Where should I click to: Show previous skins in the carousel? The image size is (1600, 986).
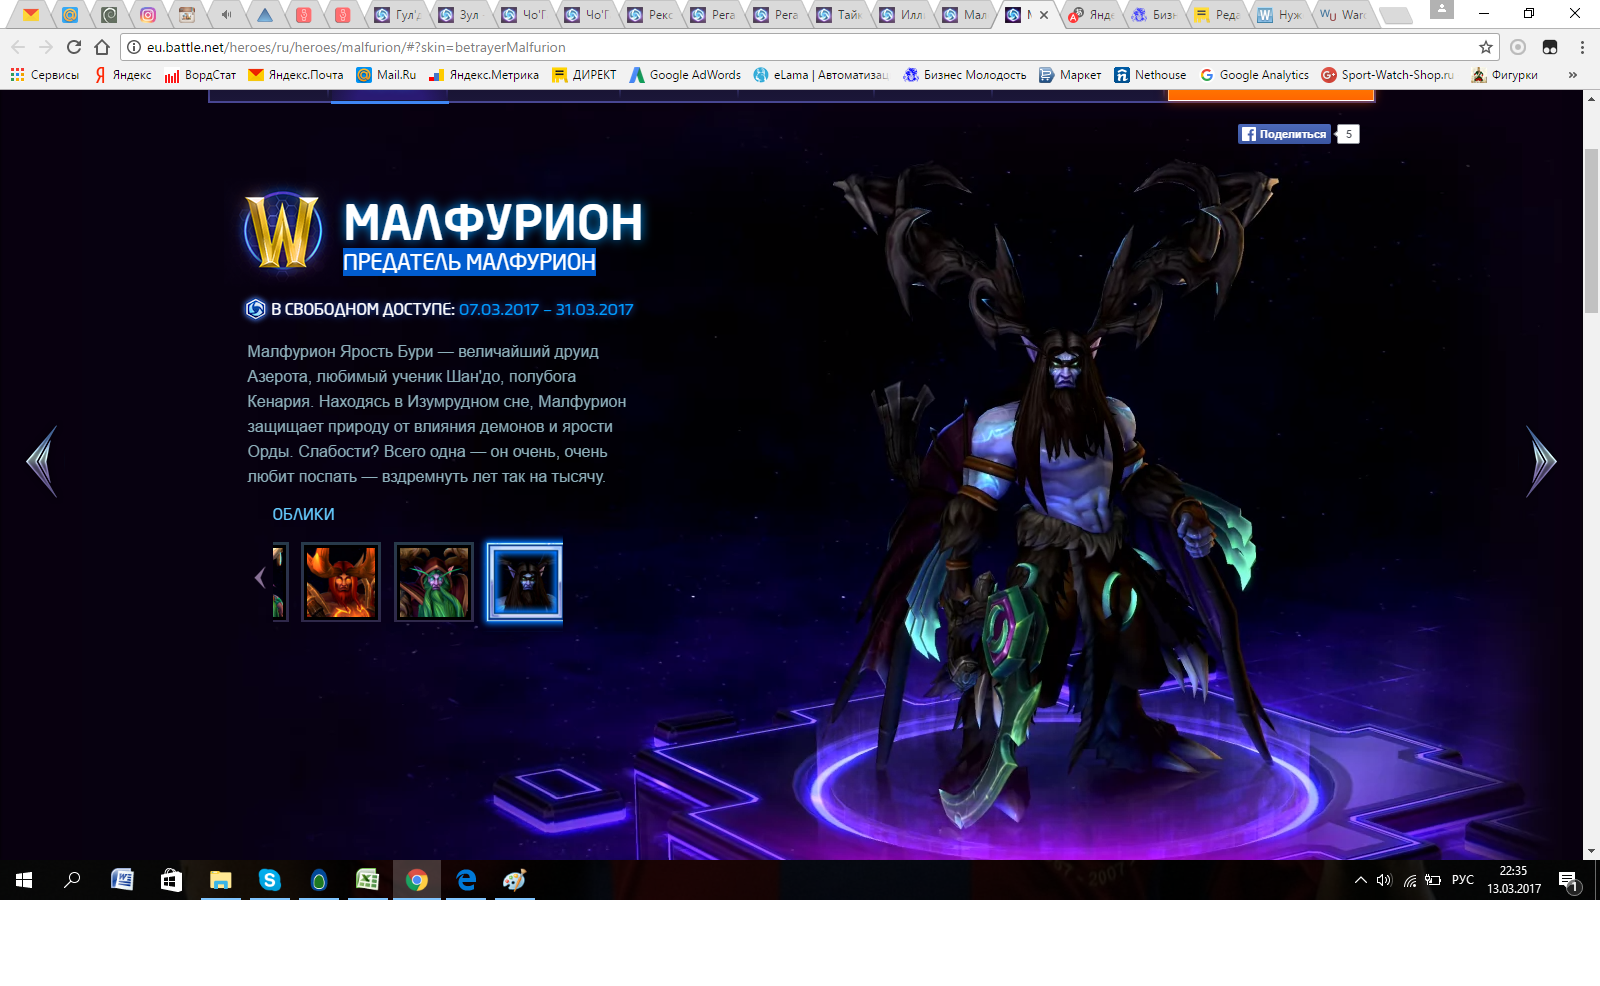[260, 578]
